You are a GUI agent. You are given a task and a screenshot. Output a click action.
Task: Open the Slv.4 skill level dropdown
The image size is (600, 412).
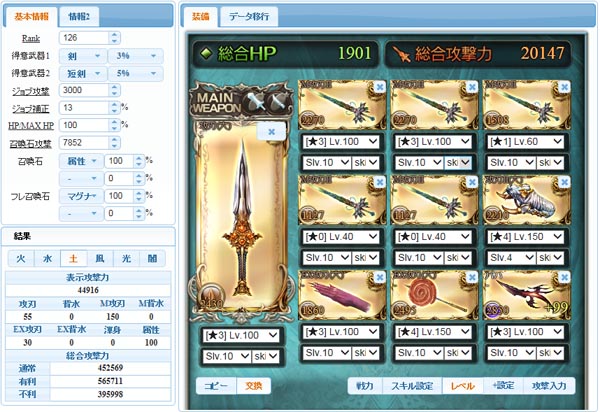(511, 258)
